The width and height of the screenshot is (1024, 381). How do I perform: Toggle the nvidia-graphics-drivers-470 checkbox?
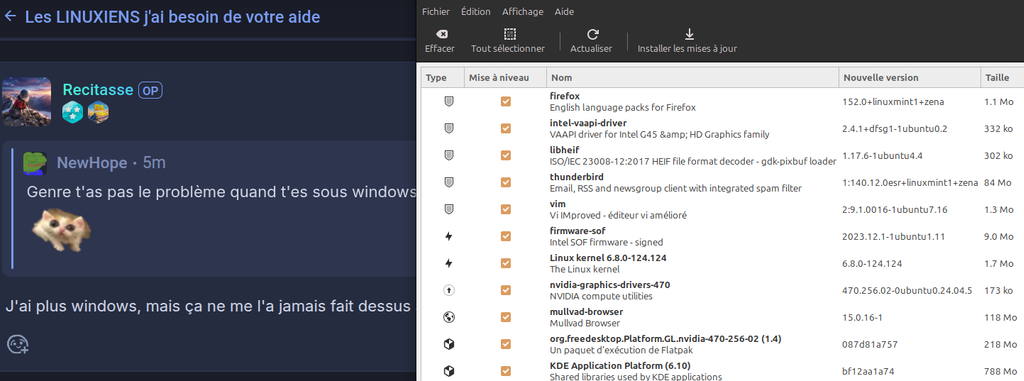pos(505,290)
